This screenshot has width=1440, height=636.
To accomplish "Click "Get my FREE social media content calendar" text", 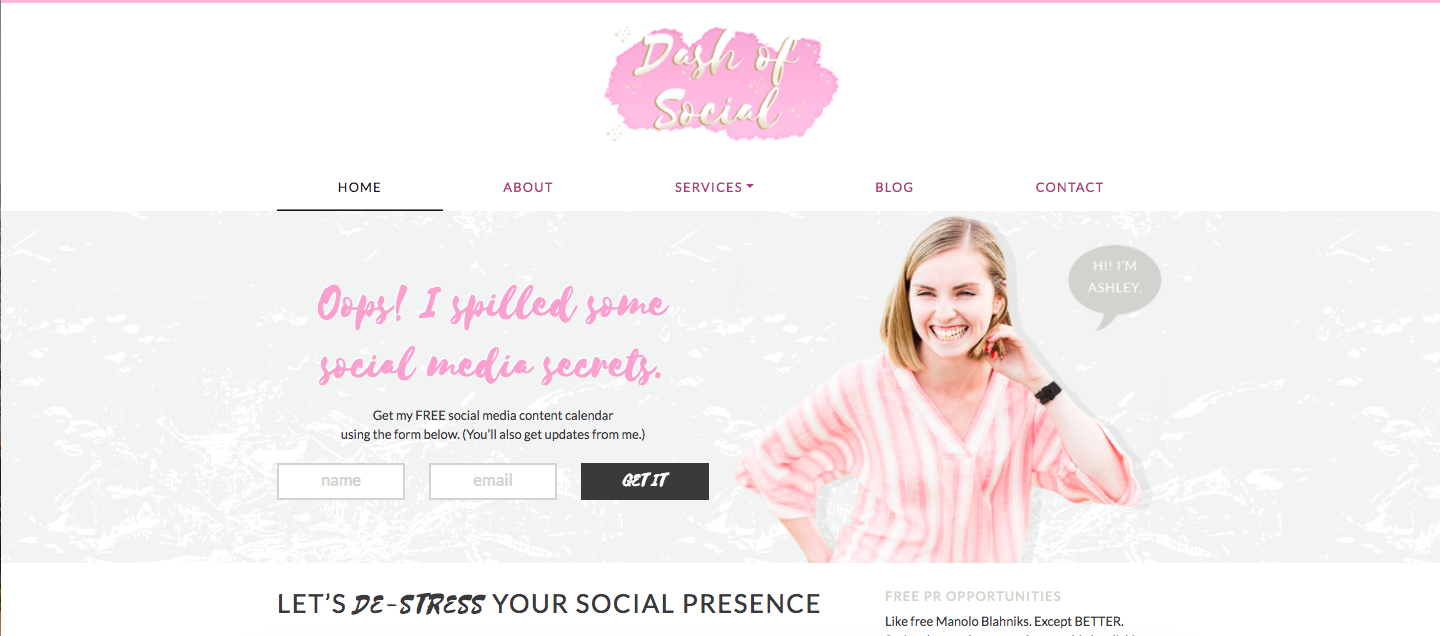I will (493, 415).
